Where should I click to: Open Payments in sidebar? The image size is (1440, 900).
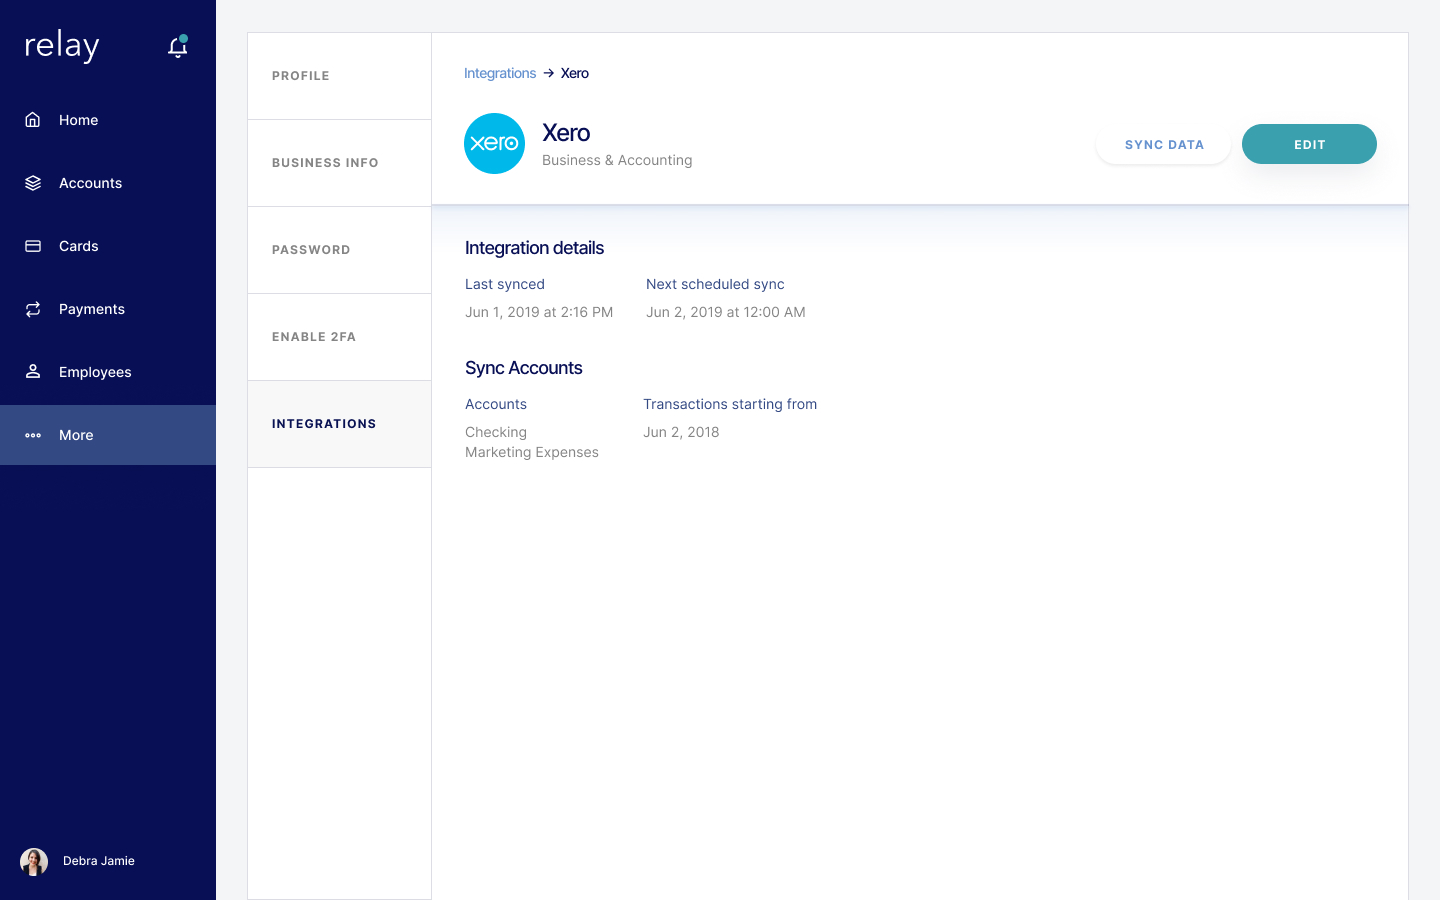108,309
